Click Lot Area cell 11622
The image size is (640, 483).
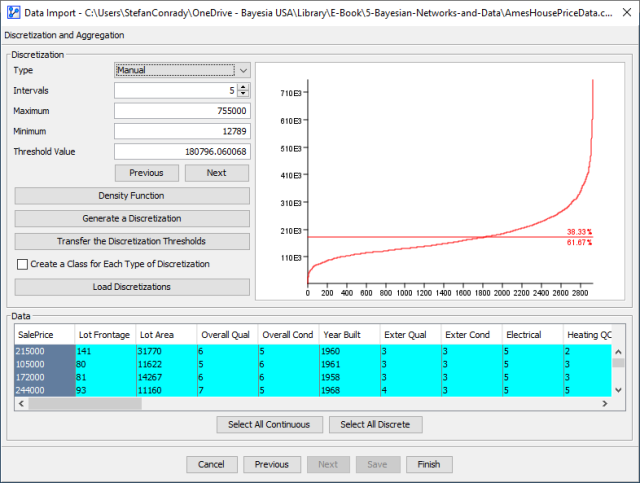click(167, 364)
